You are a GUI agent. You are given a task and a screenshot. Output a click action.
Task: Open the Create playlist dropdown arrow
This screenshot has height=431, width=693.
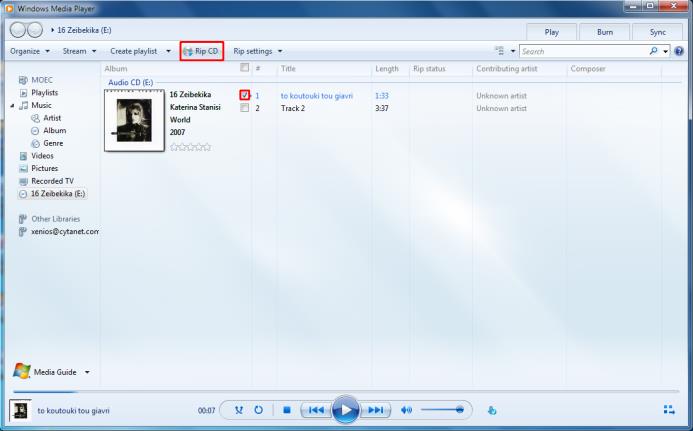[168, 51]
